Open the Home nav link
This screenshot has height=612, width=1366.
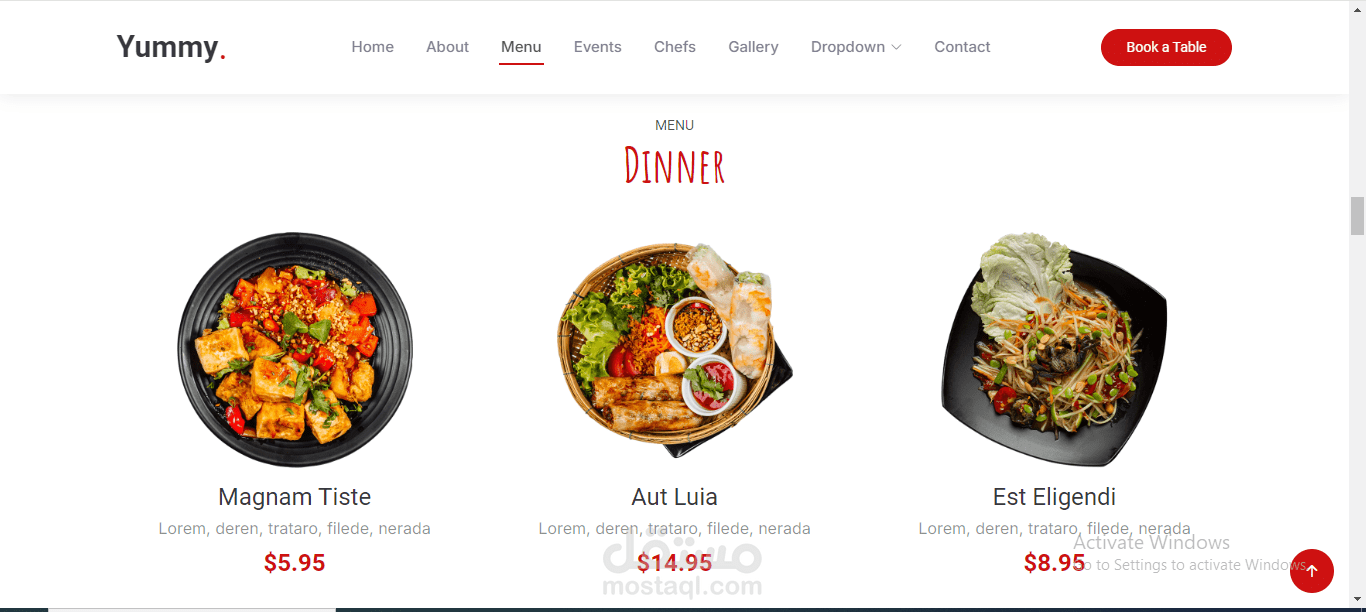pyautogui.click(x=372, y=47)
